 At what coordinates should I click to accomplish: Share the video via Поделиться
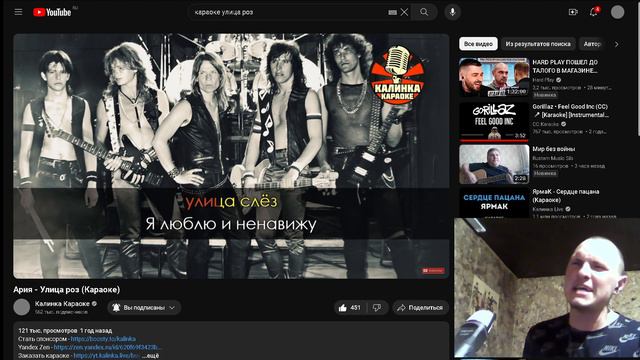(420, 308)
